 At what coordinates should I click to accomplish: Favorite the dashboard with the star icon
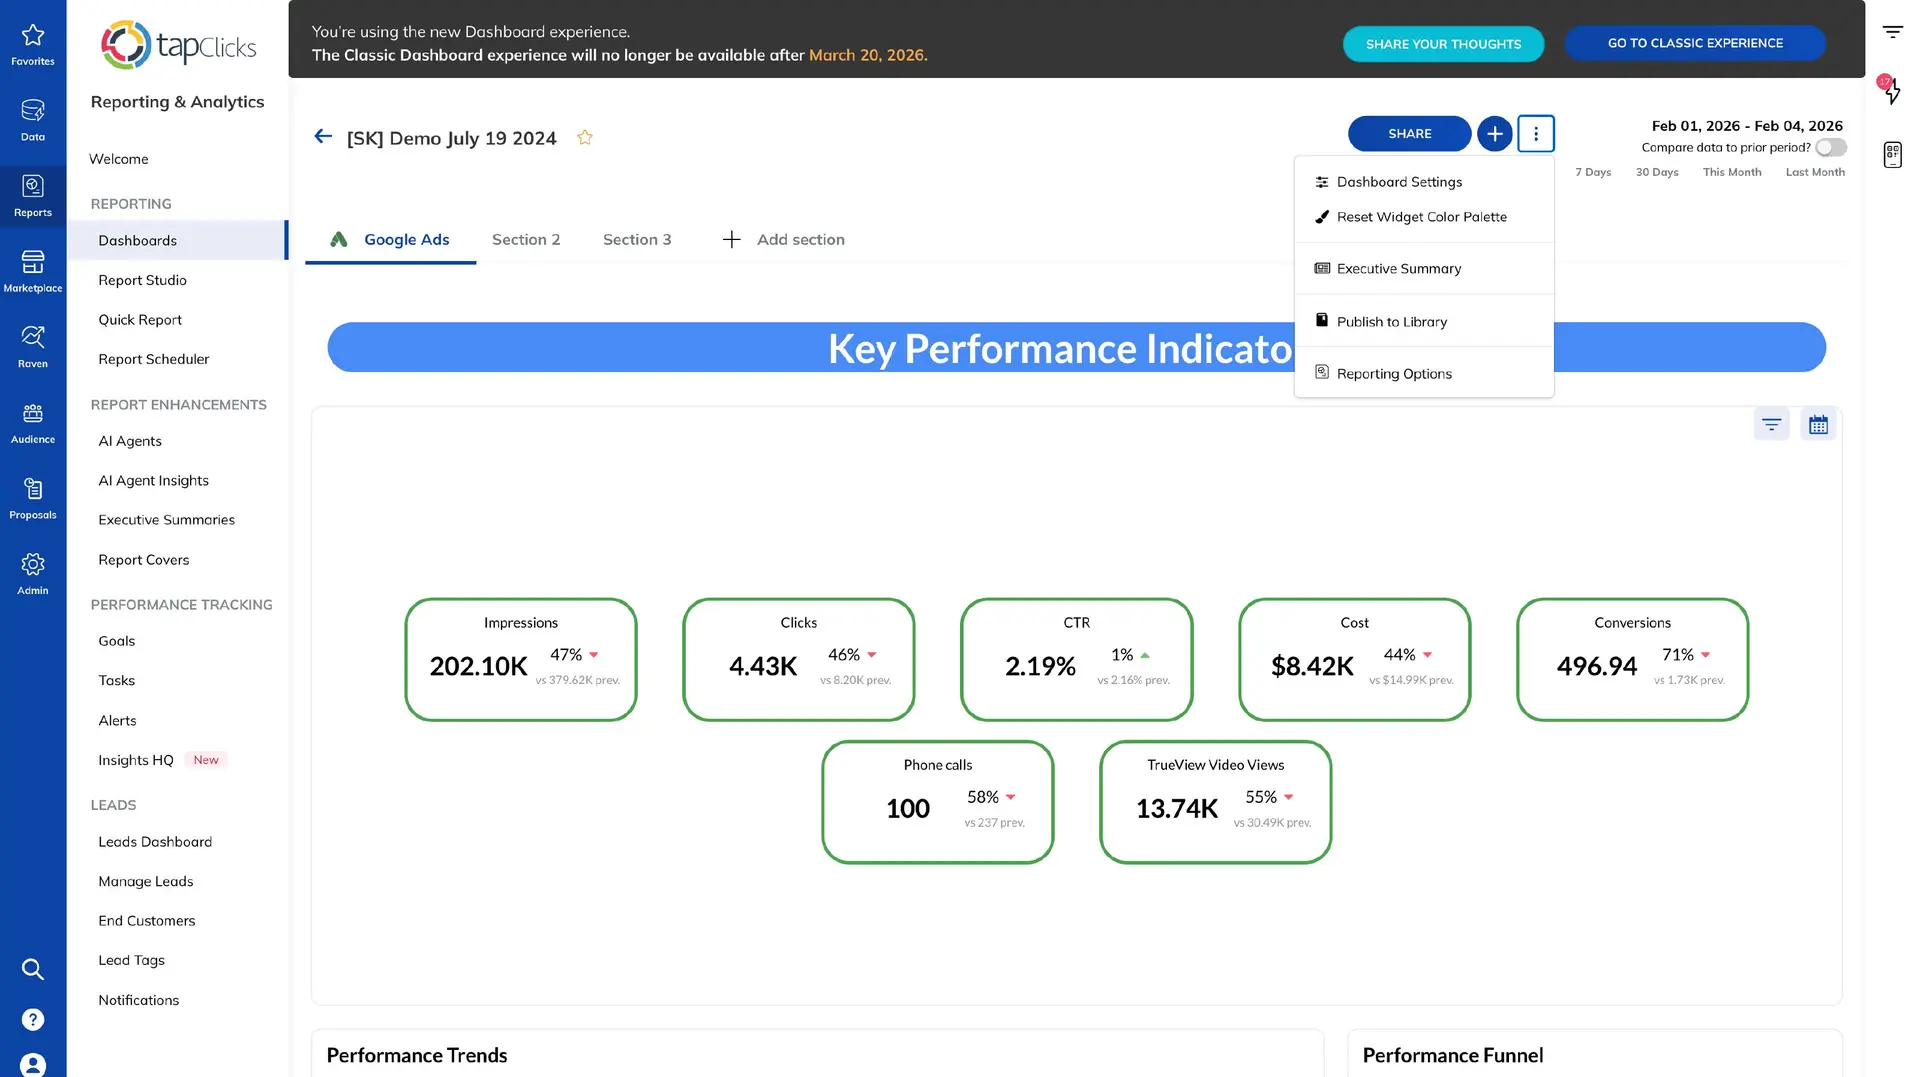(585, 137)
